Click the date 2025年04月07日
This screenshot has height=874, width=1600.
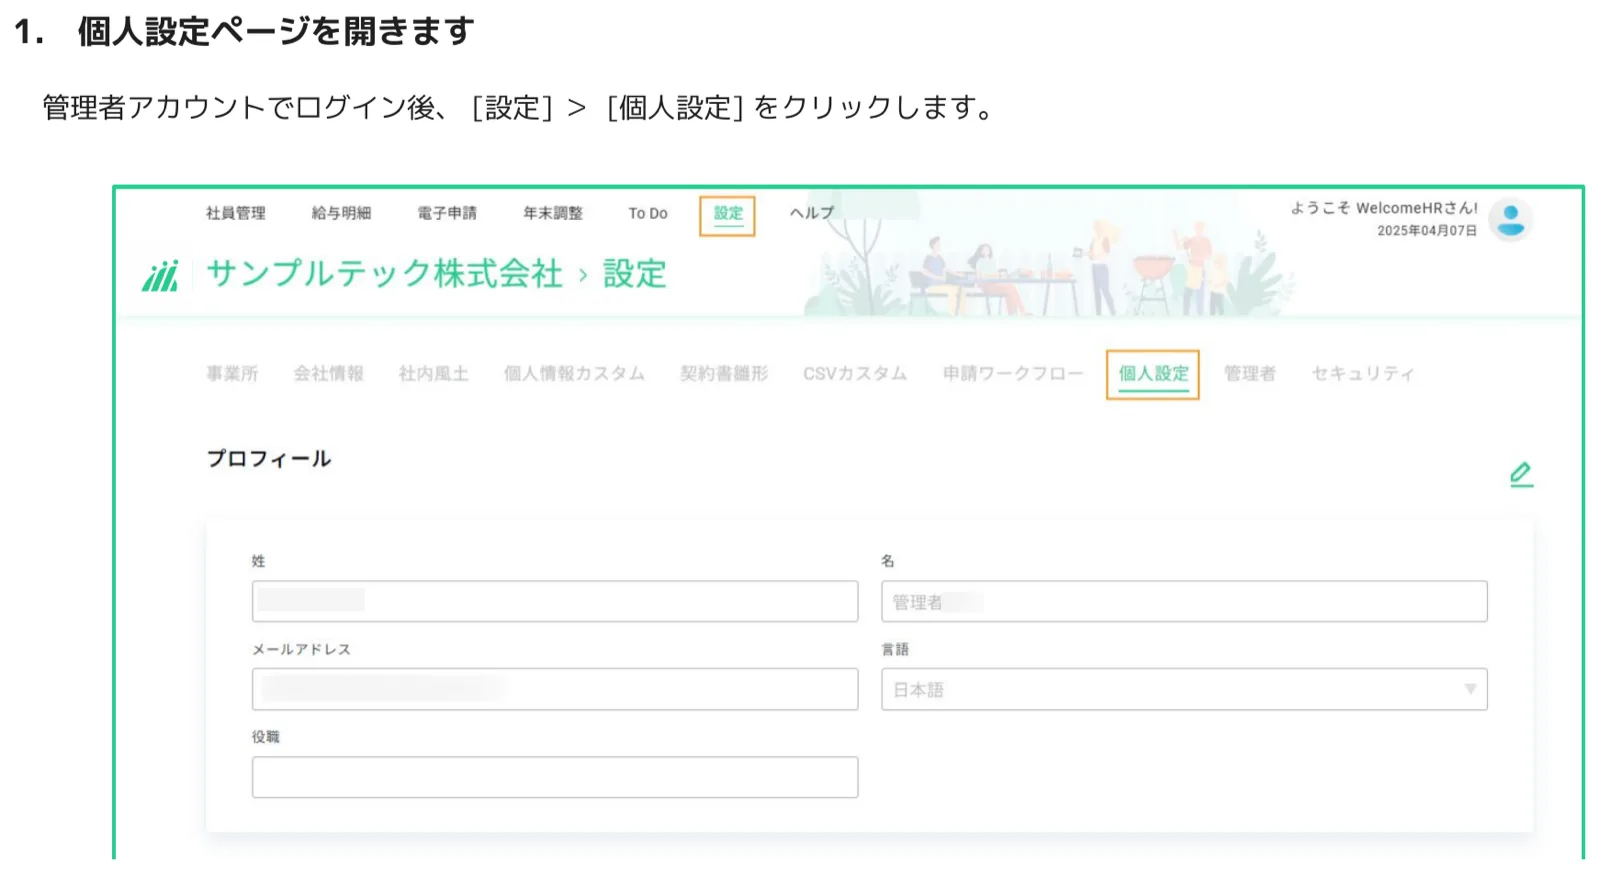point(1427,230)
